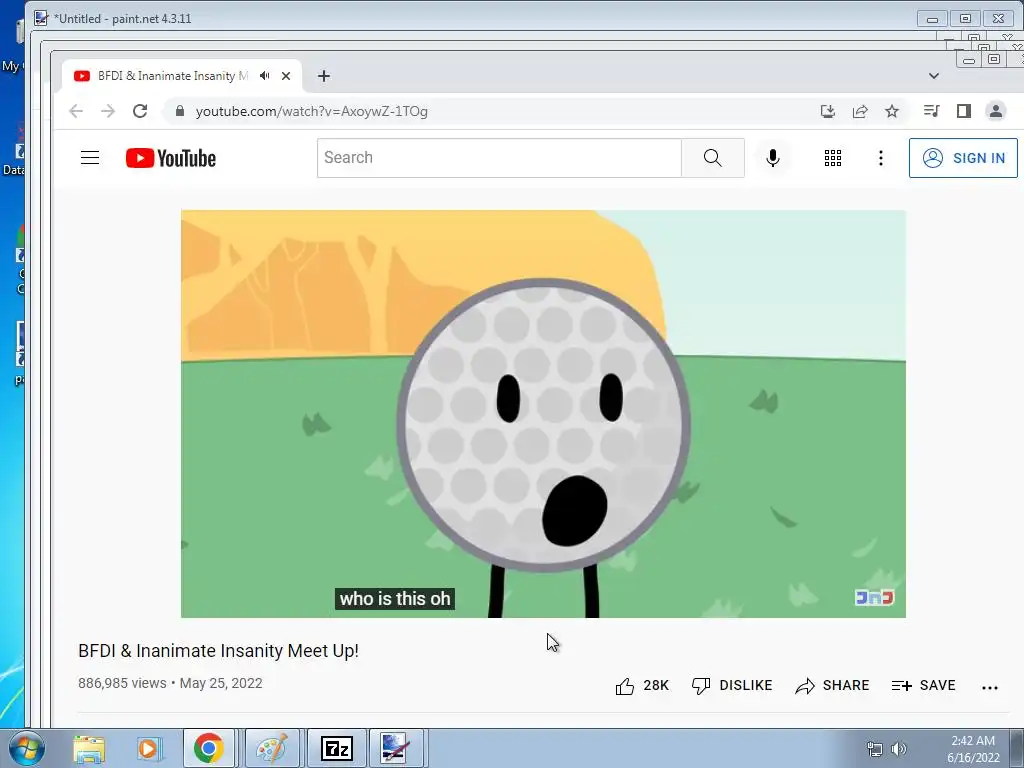This screenshot has width=1024, height=768.
Task: Click the URL address bar text
Action: 312,111
